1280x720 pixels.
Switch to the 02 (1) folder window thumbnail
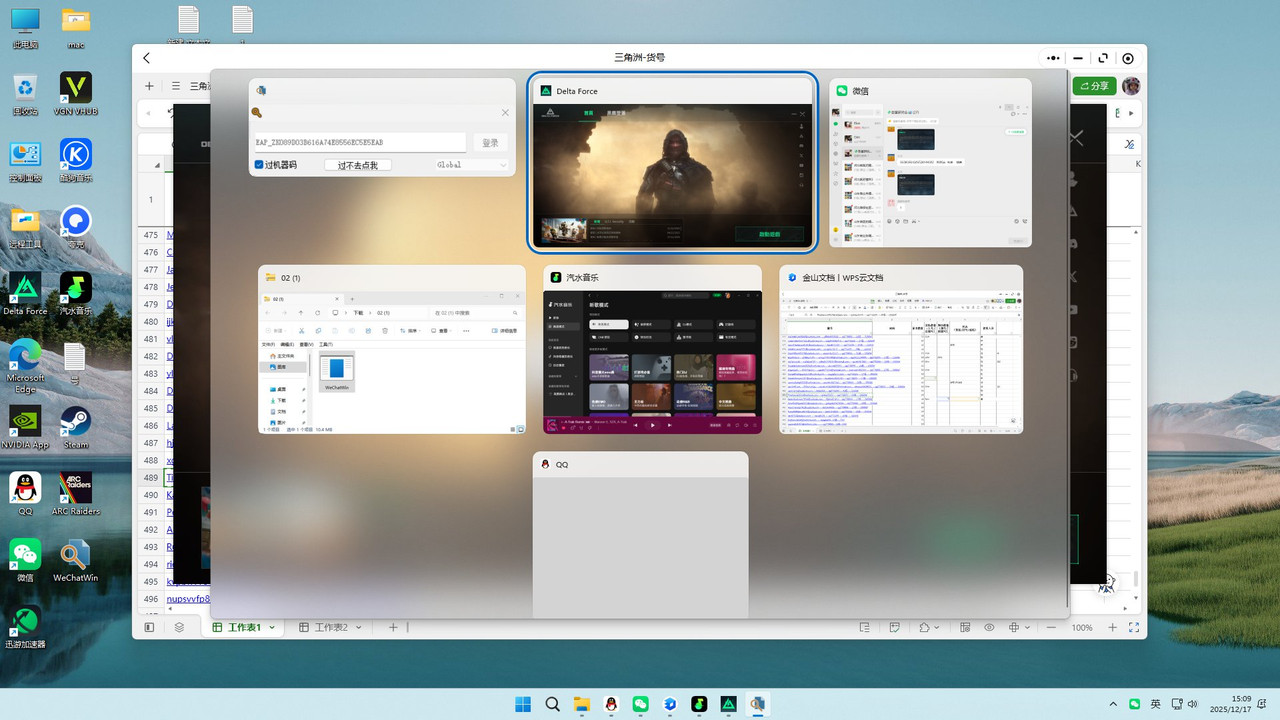click(x=392, y=349)
